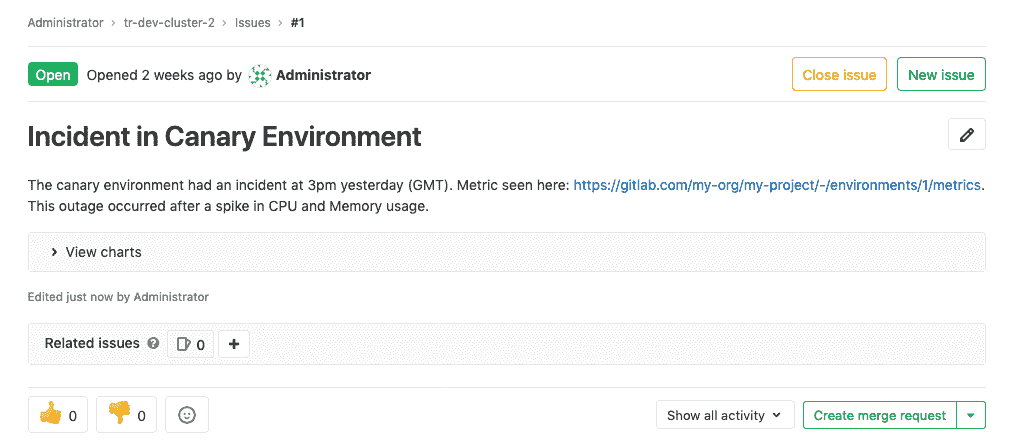Click the New issue button
Screen dimensions: 1013x440
pos(941,75)
